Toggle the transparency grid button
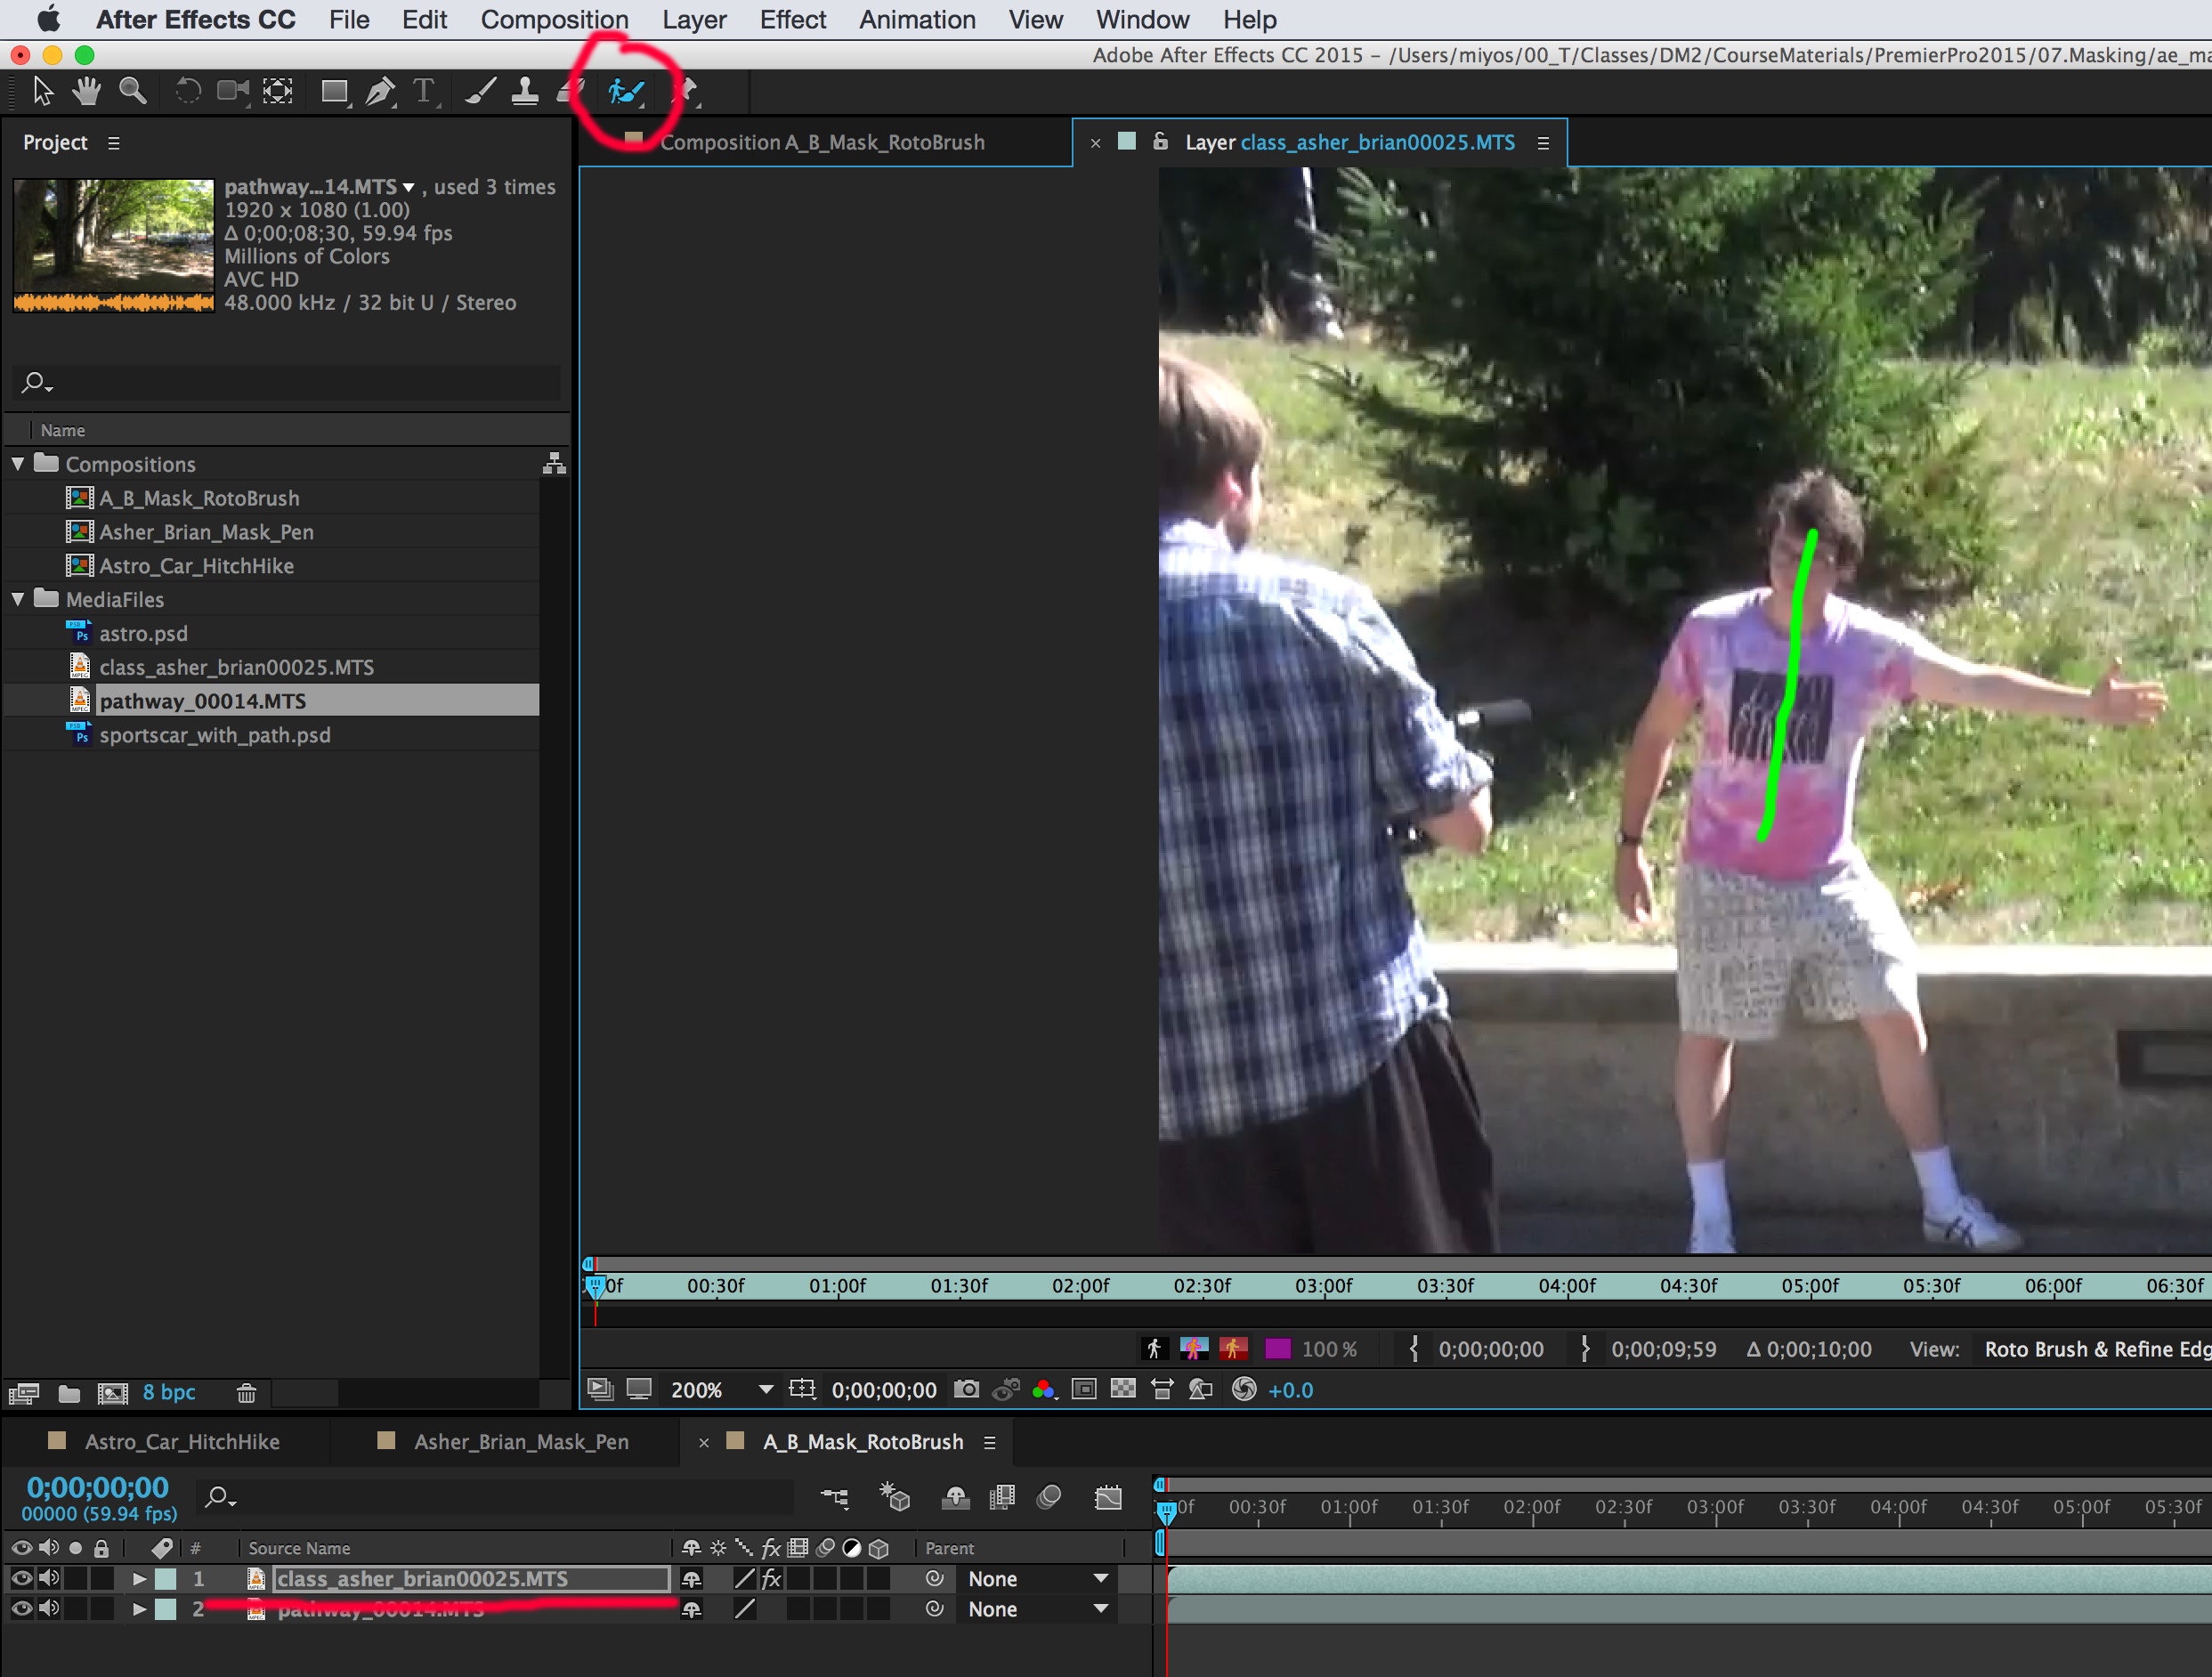This screenshot has height=1677, width=2212. coord(1123,1389)
